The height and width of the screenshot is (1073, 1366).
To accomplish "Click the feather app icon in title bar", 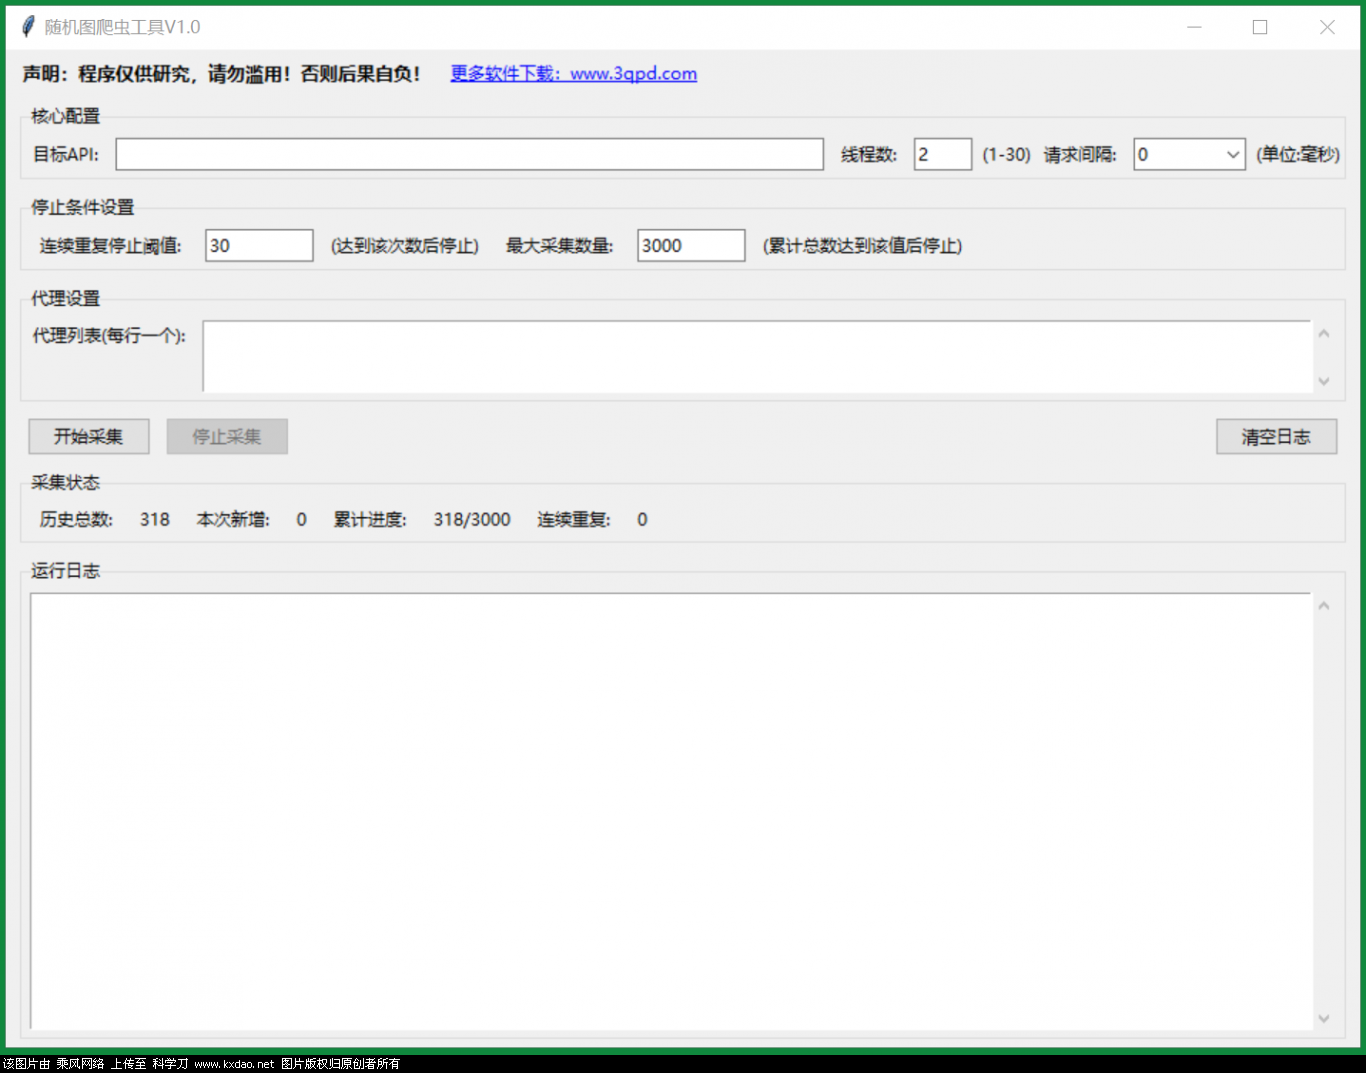I will (x=28, y=27).
